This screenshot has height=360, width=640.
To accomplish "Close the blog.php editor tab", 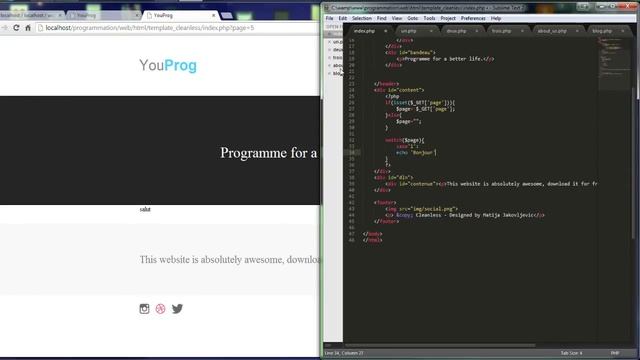I will pyautogui.click(x=623, y=31).
